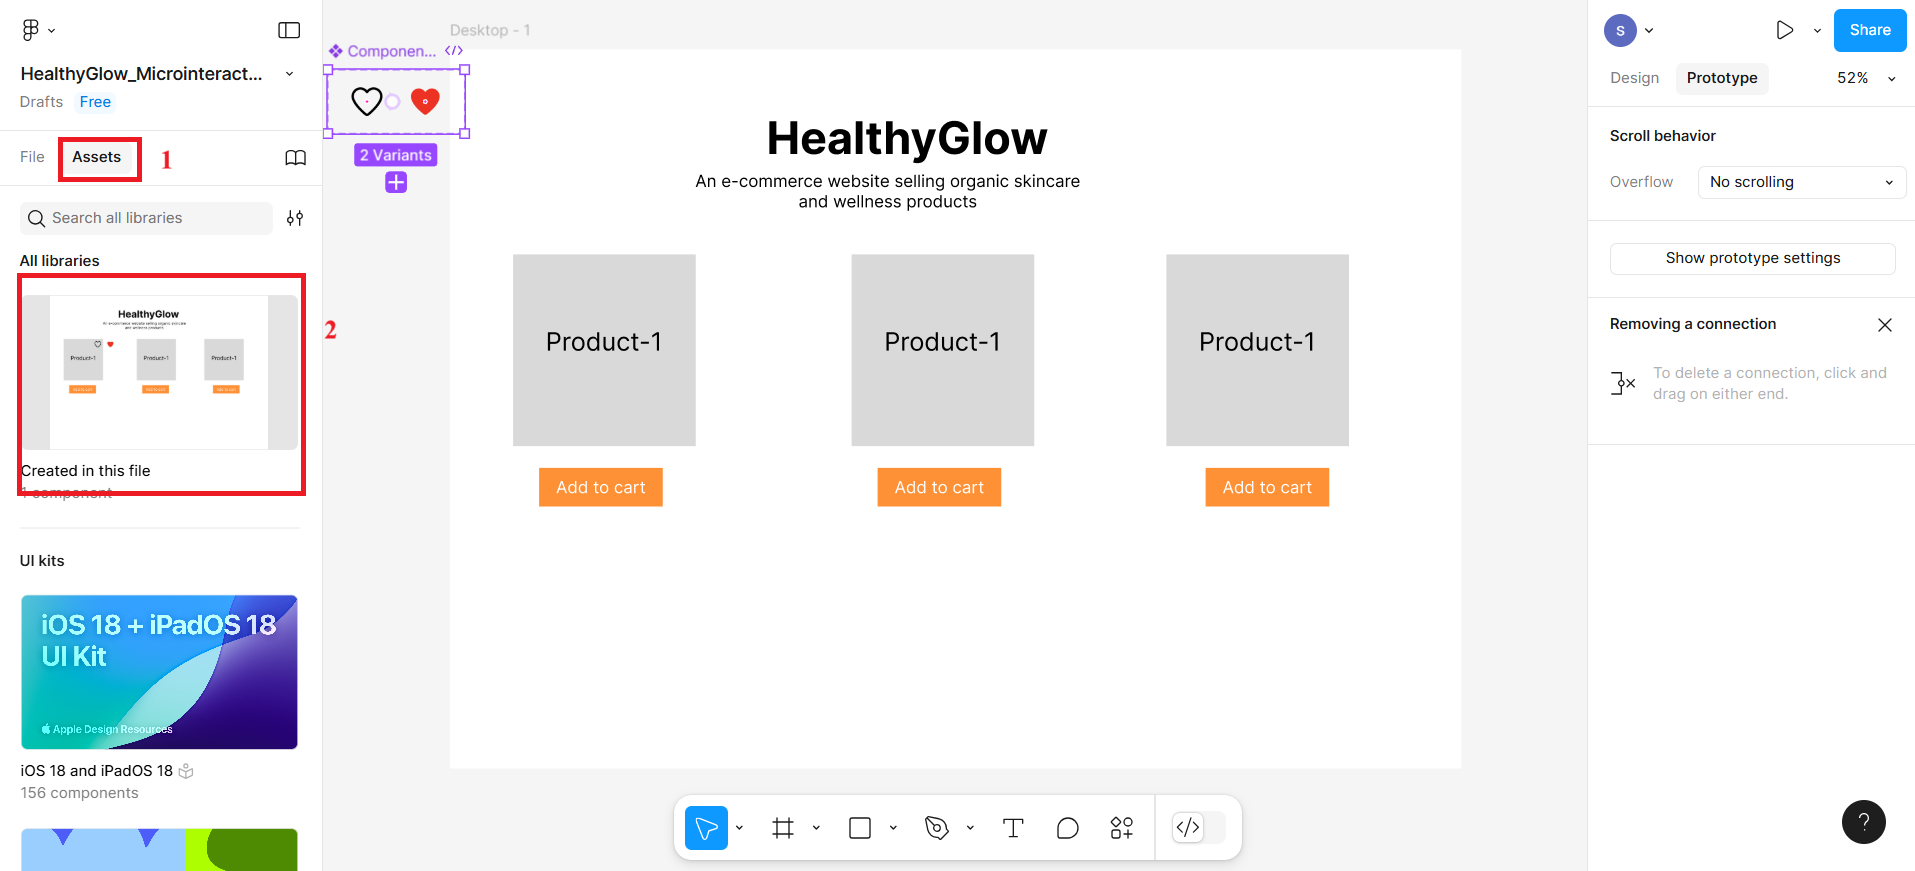Open the libraries book icon
This screenshot has height=871, width=1915.
[295, 158]
